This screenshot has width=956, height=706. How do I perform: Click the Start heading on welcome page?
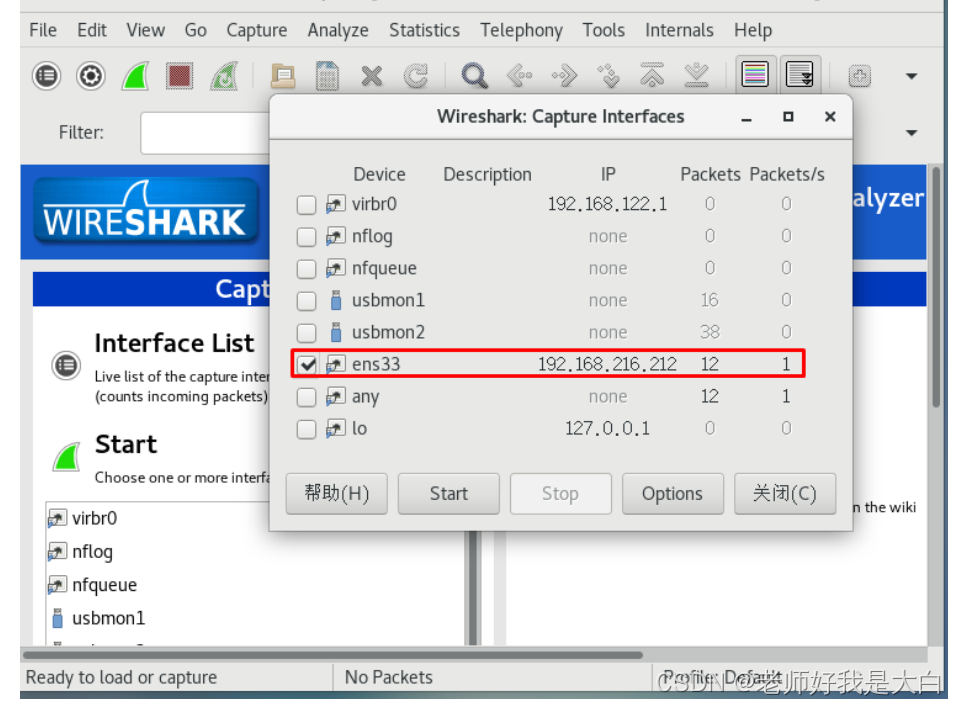(126, 444)
